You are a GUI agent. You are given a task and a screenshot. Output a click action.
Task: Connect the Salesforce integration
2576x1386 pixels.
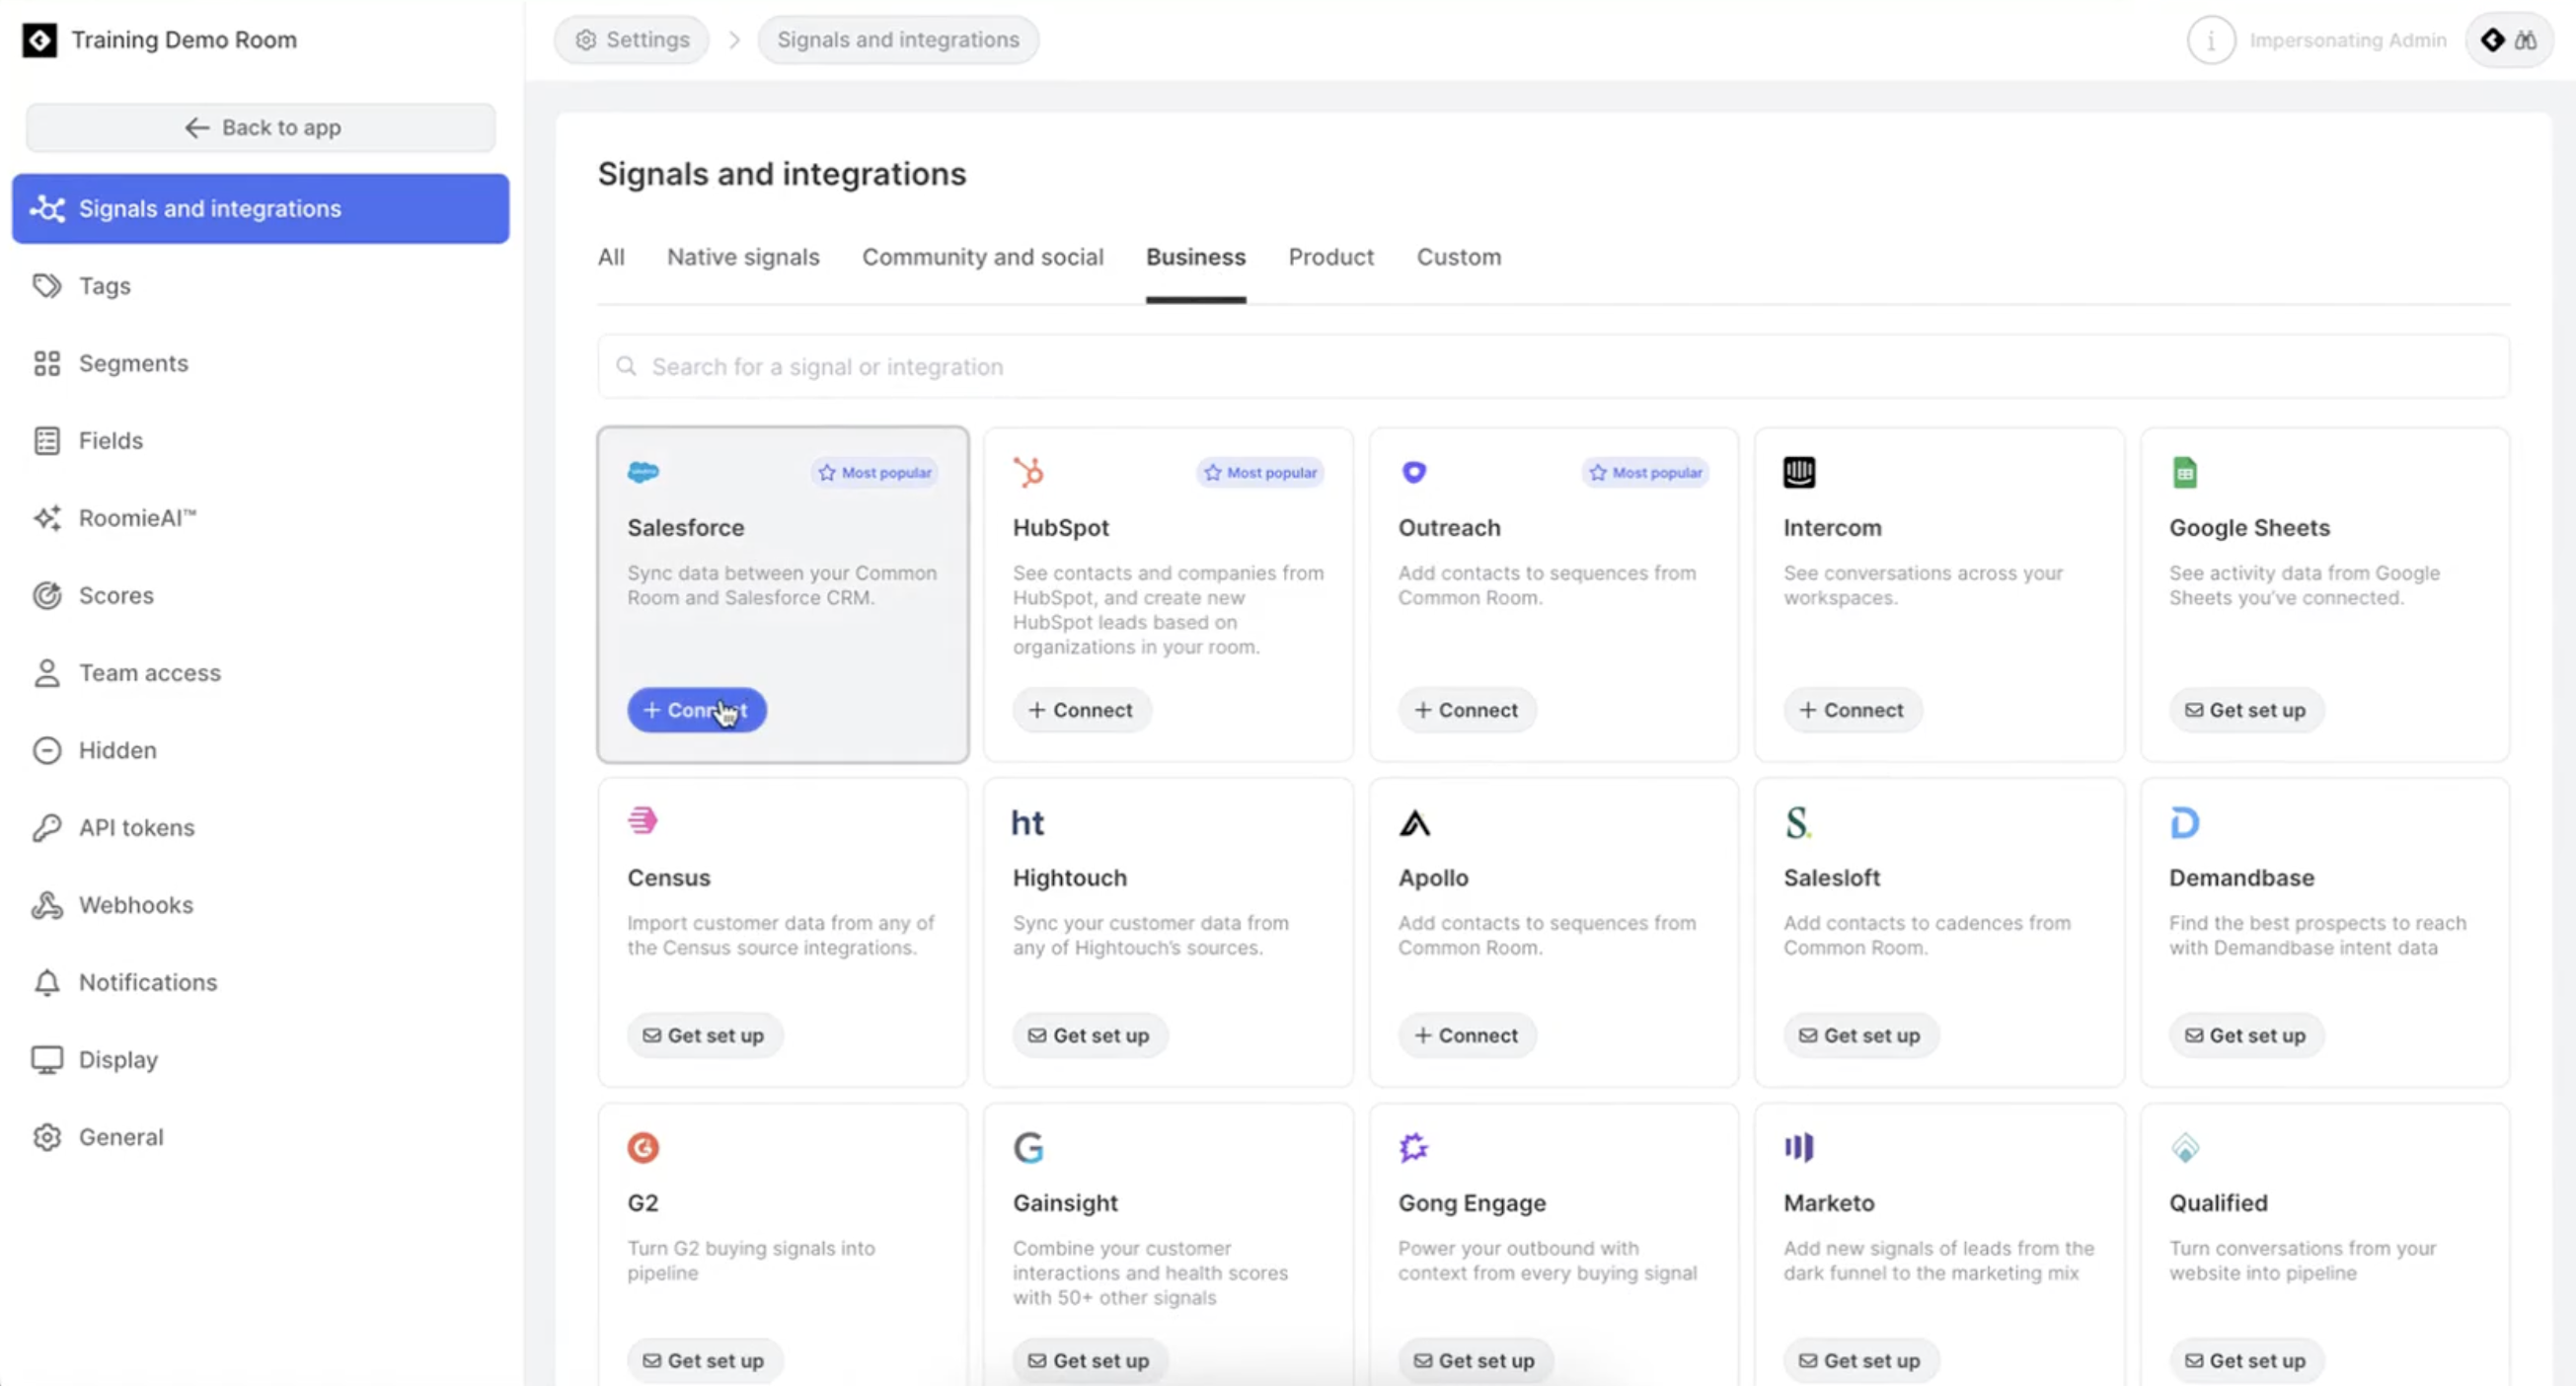click(696, 710)
